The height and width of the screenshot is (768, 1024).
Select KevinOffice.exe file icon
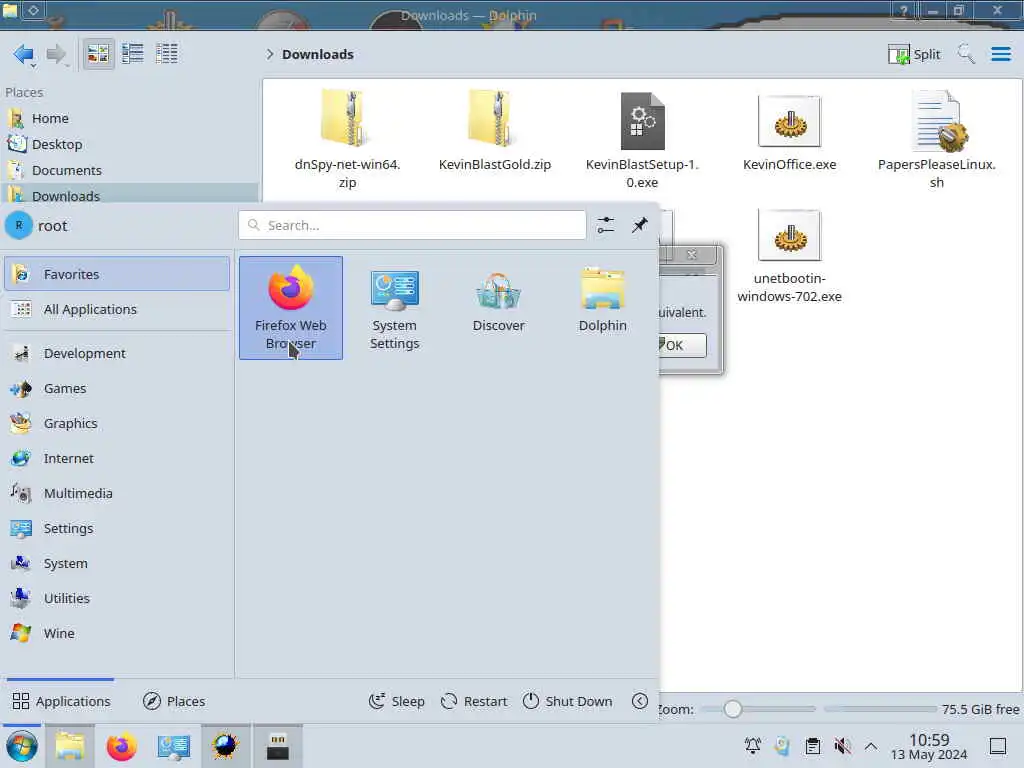tap(790, 121)
